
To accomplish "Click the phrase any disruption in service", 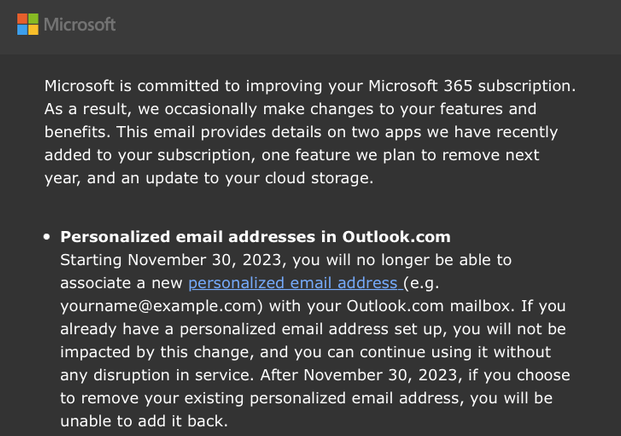I will 156,375.
